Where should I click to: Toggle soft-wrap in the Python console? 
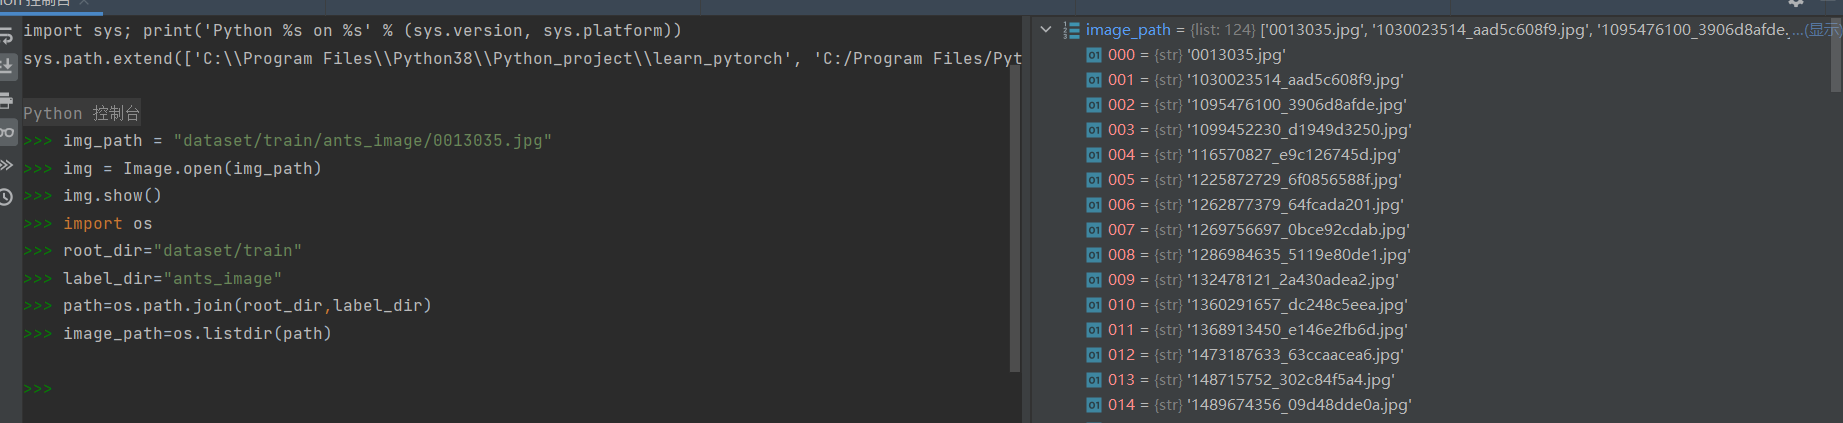[6, 36]
